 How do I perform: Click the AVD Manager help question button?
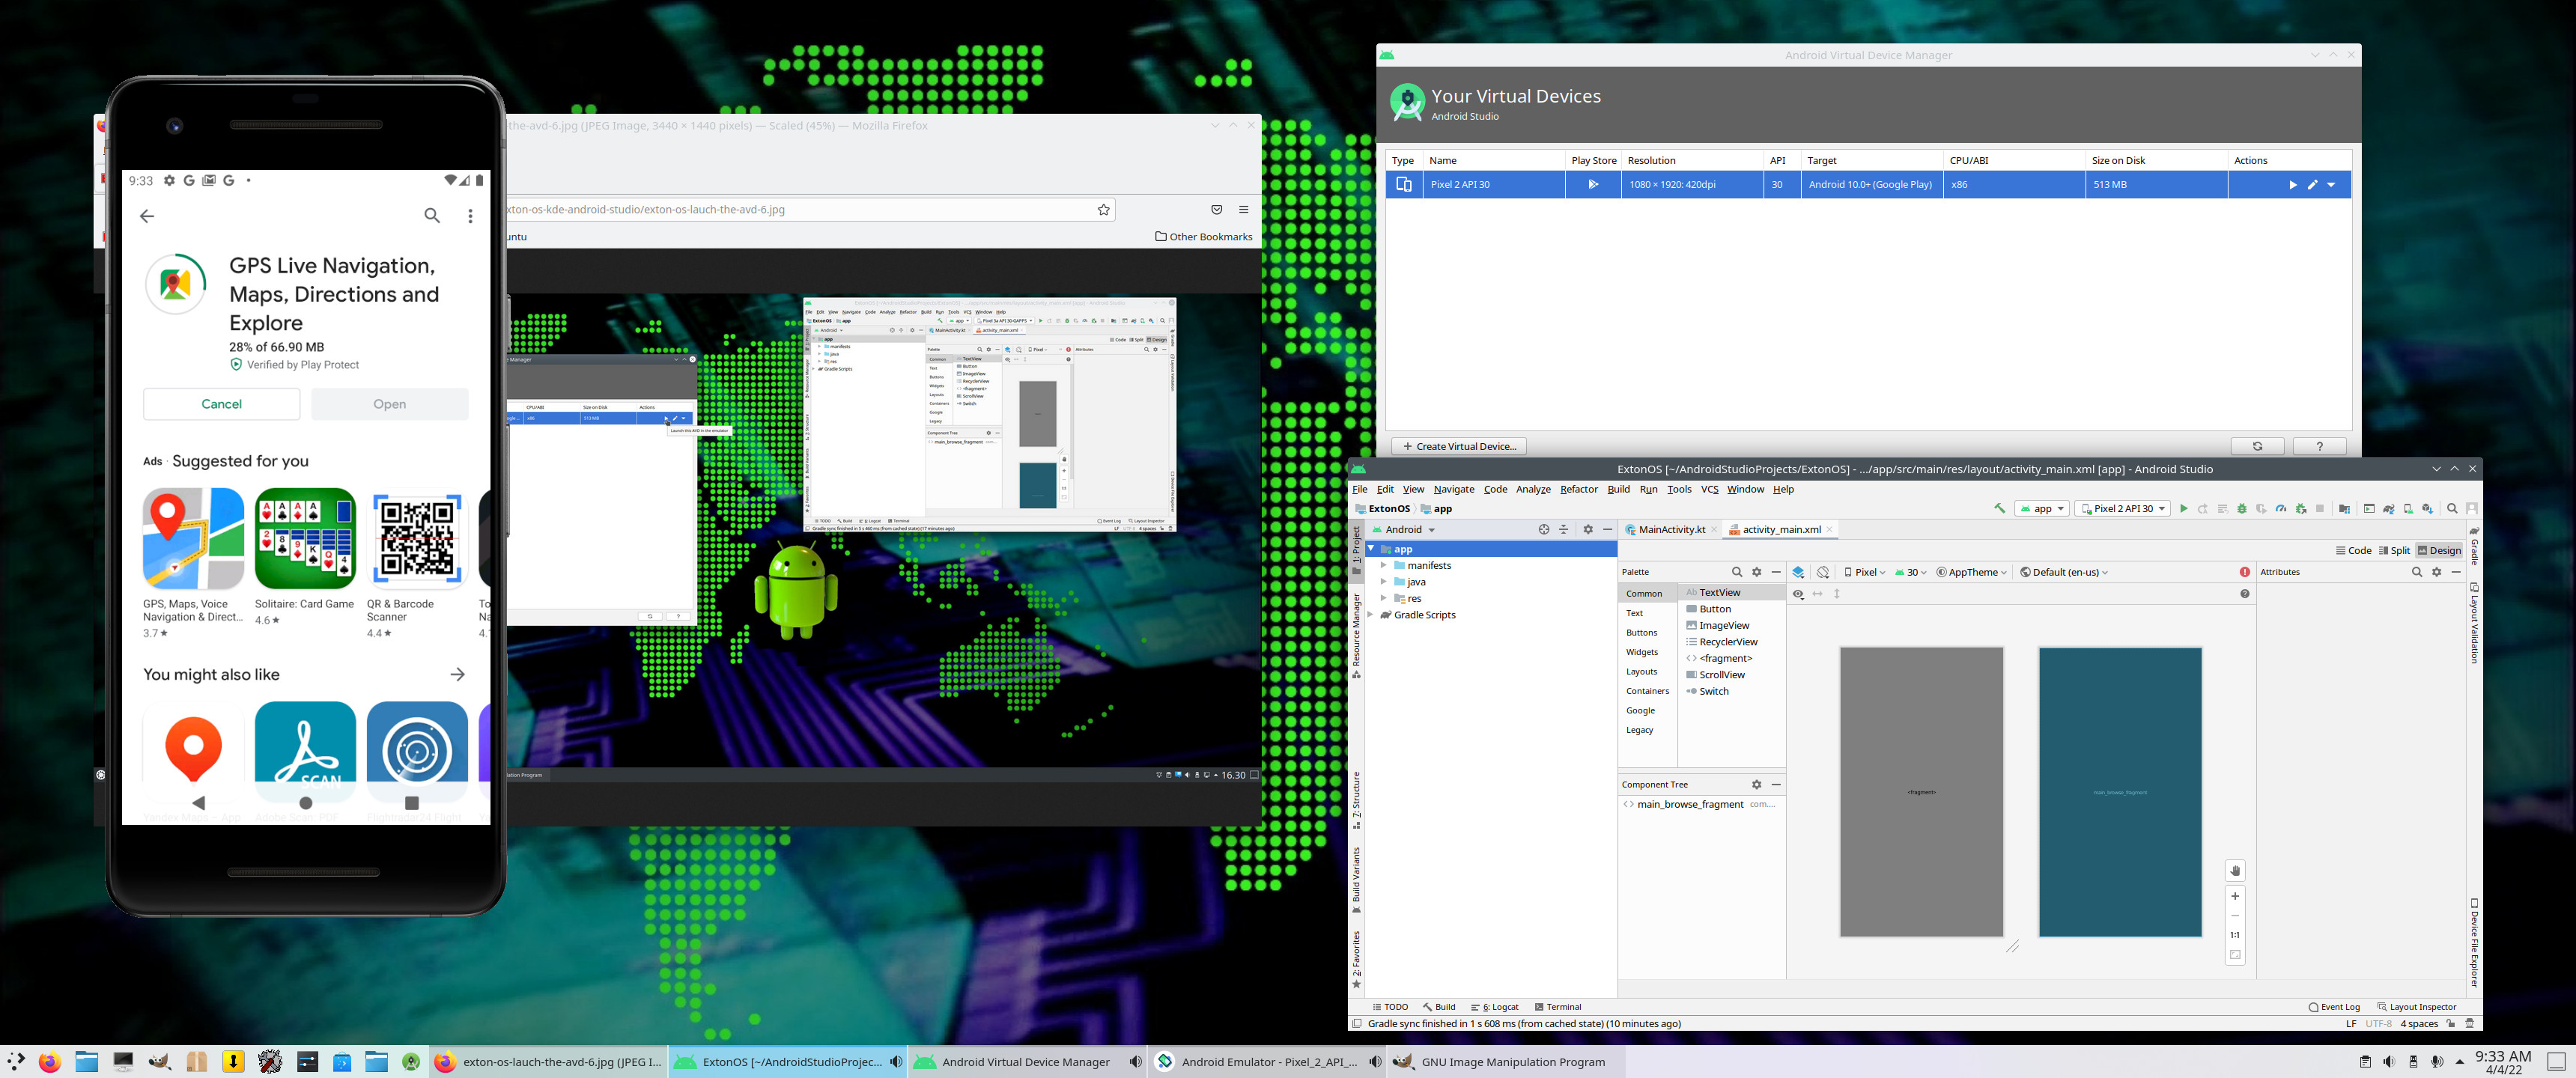click(x=2319, y=447)
